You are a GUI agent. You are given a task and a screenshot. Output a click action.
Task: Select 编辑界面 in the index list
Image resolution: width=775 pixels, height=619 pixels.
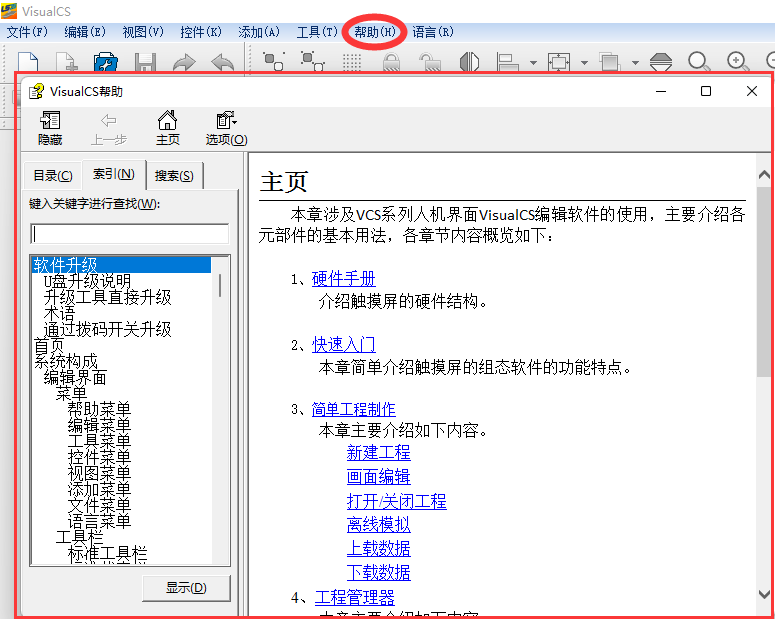[x=75, y=378]
